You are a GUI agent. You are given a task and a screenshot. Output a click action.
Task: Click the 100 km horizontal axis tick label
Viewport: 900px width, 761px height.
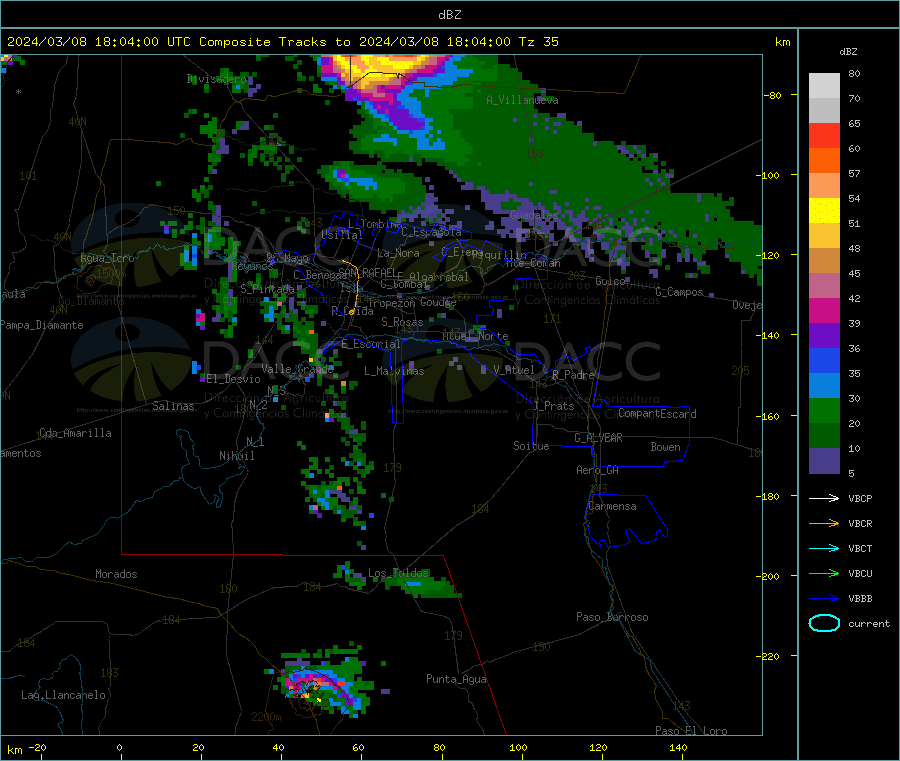(x=518, y=747)
